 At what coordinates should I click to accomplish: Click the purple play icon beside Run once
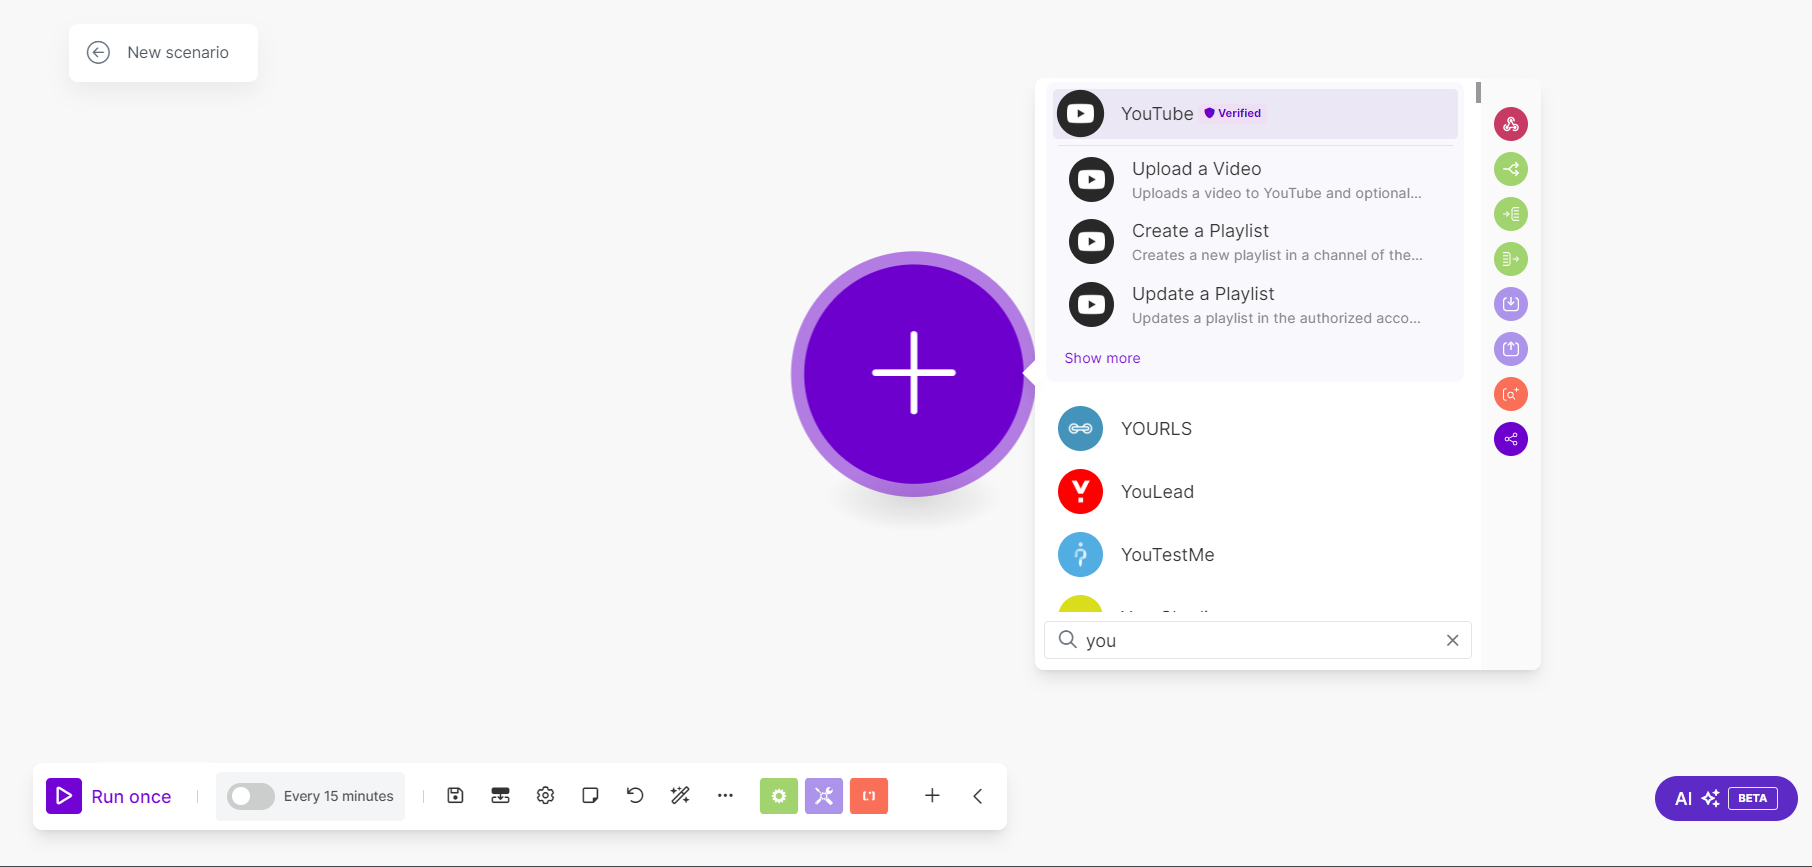coord(64,796)
